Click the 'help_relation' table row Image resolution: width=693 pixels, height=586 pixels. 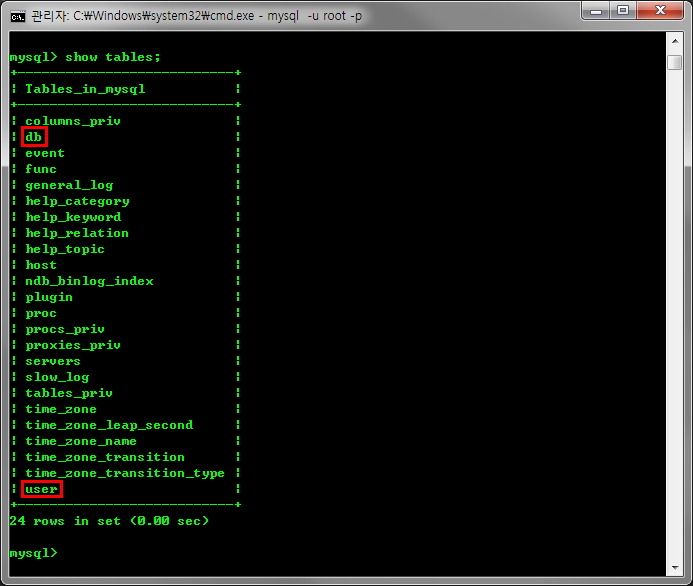coord(126,233)
